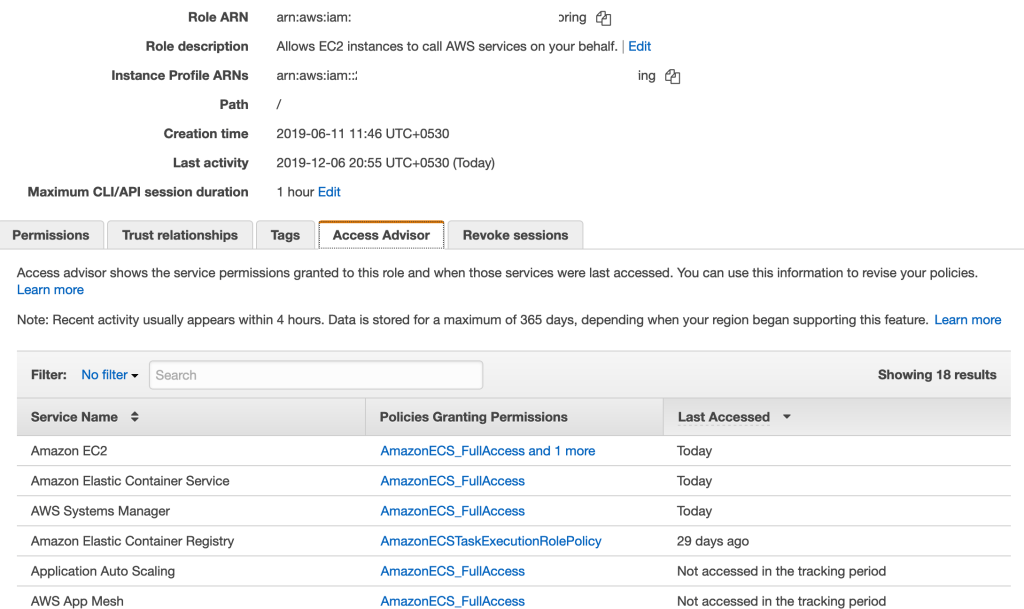Go to the Revoke sessions tab
The width and height of the screenshot is (1024, 609).
[x=515, y=235]
